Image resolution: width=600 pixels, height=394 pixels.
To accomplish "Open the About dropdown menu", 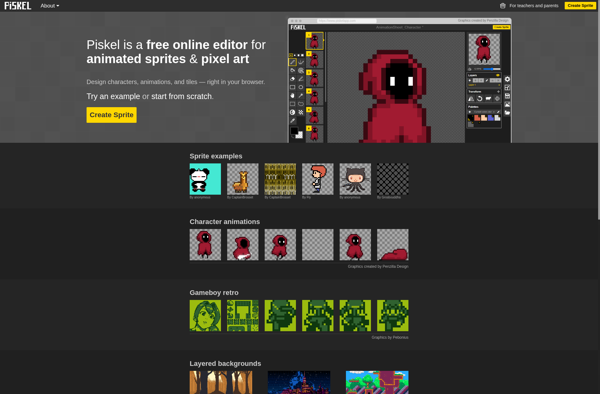I will click(x=50, y=6).
